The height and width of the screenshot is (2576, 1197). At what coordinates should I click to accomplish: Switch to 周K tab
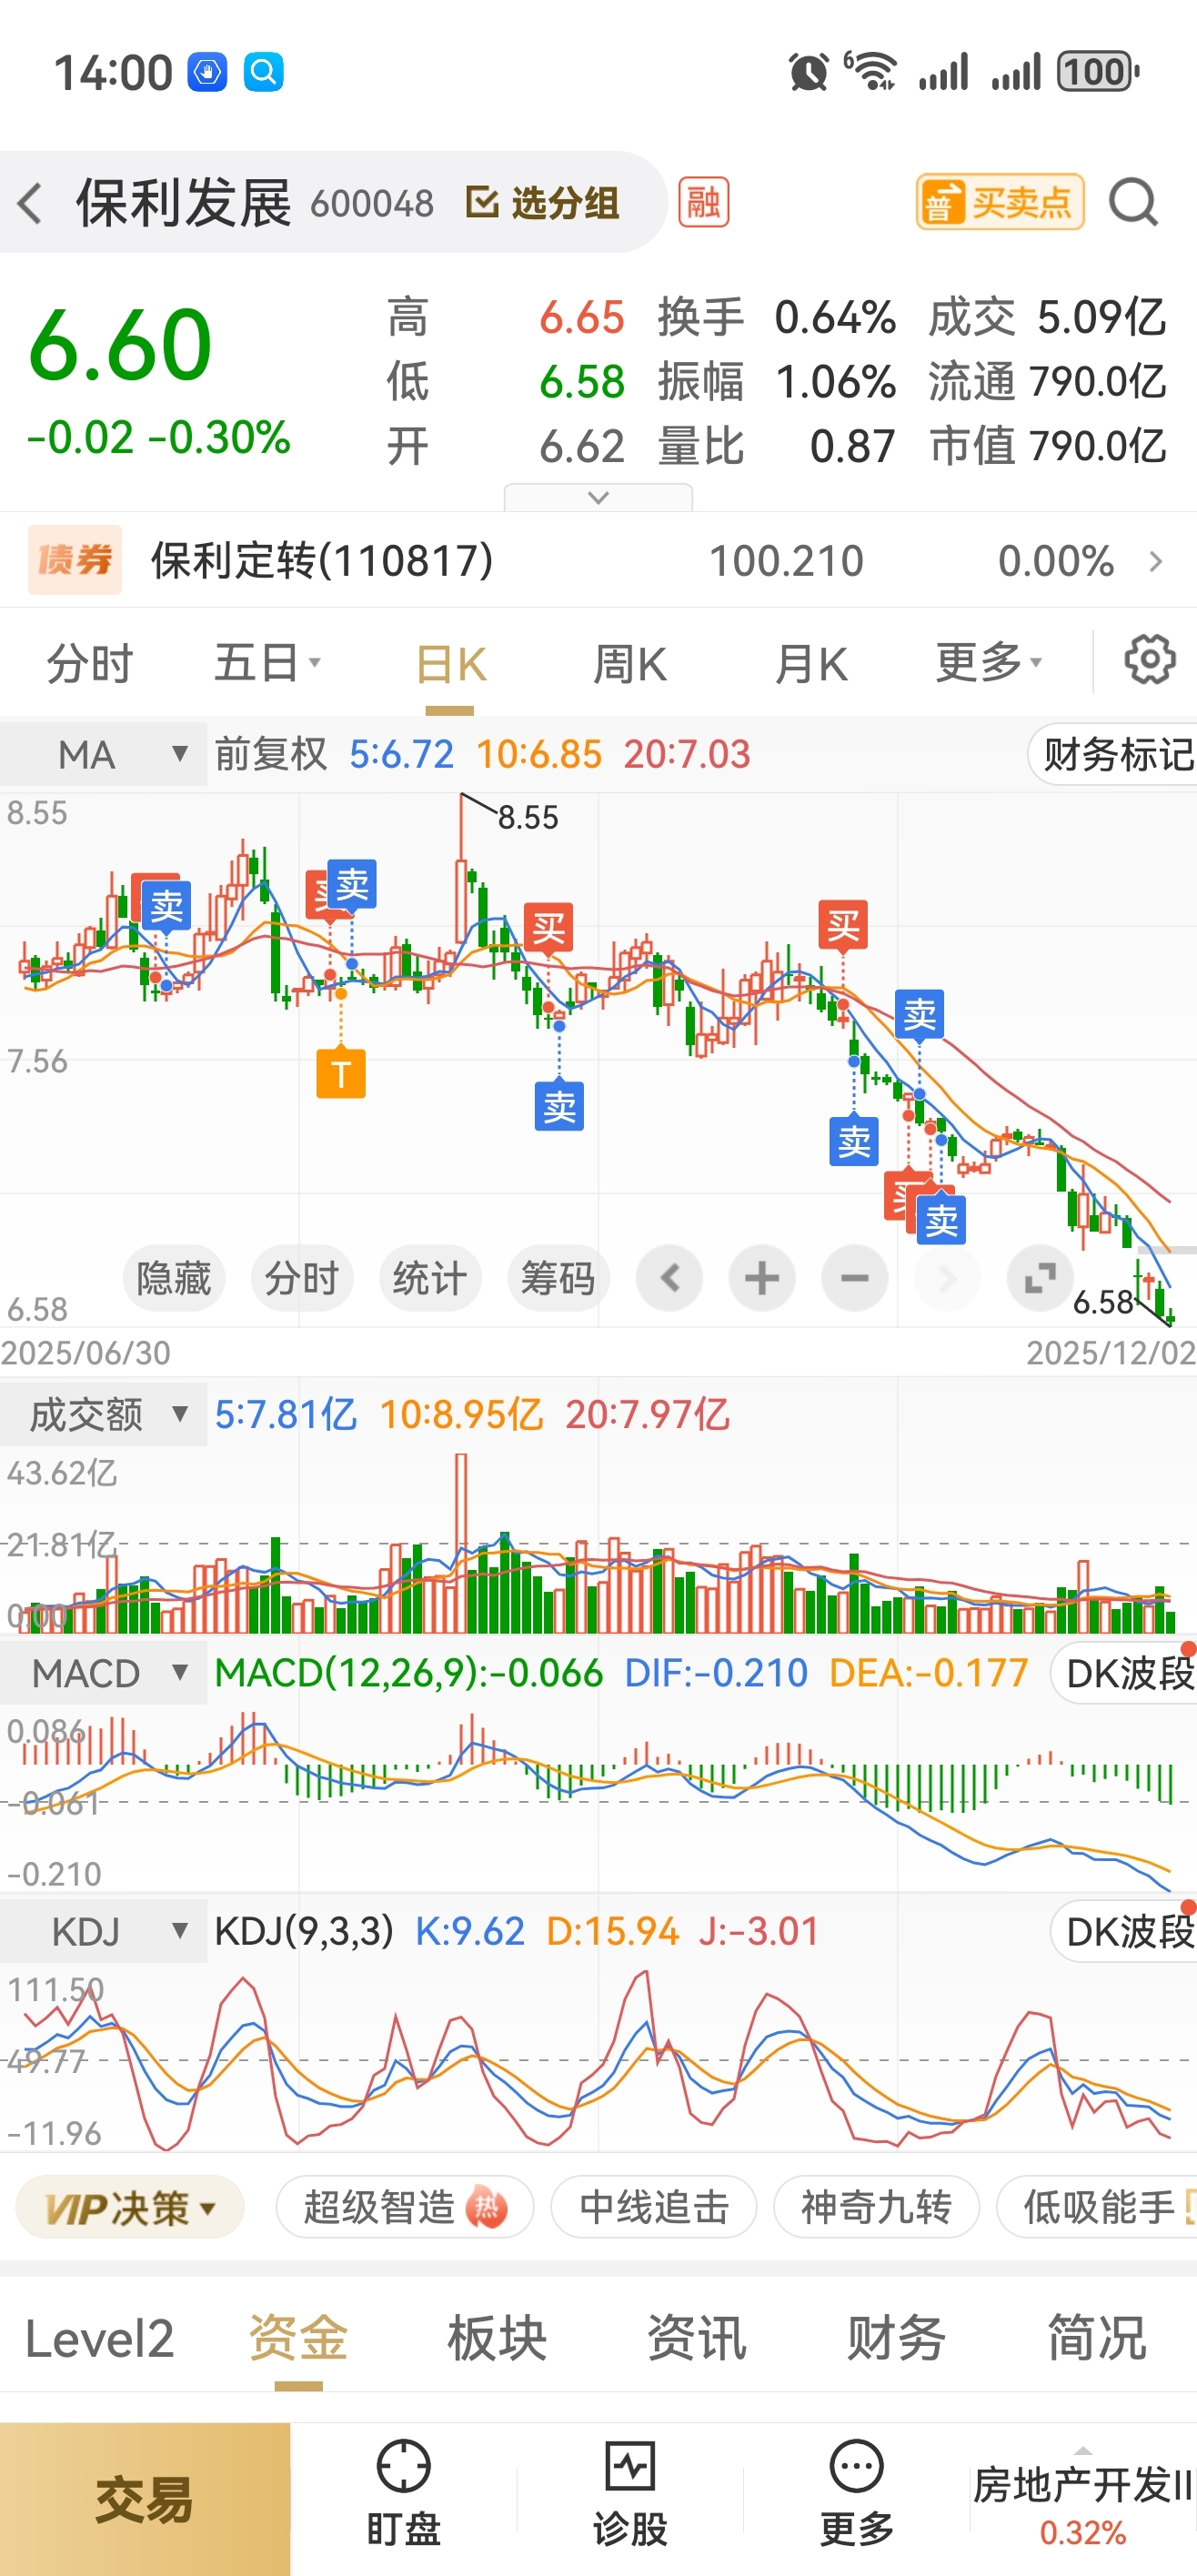point(630,663)
